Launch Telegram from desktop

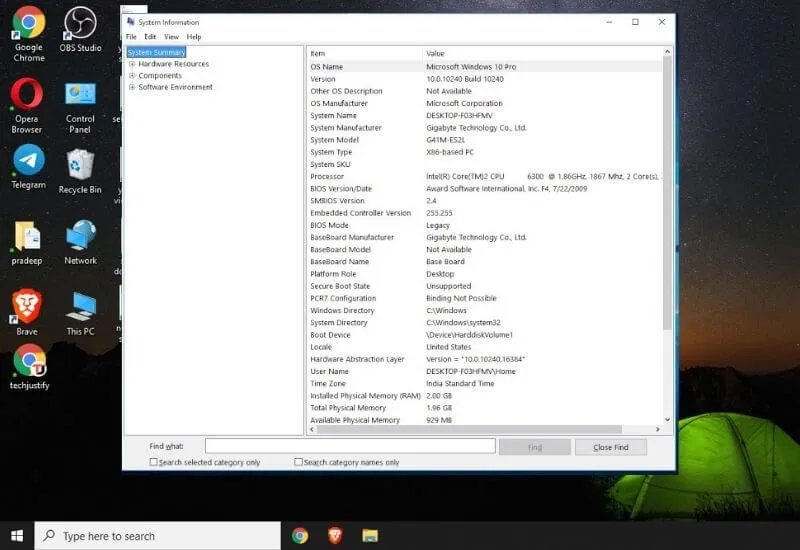tap(29, 167)
